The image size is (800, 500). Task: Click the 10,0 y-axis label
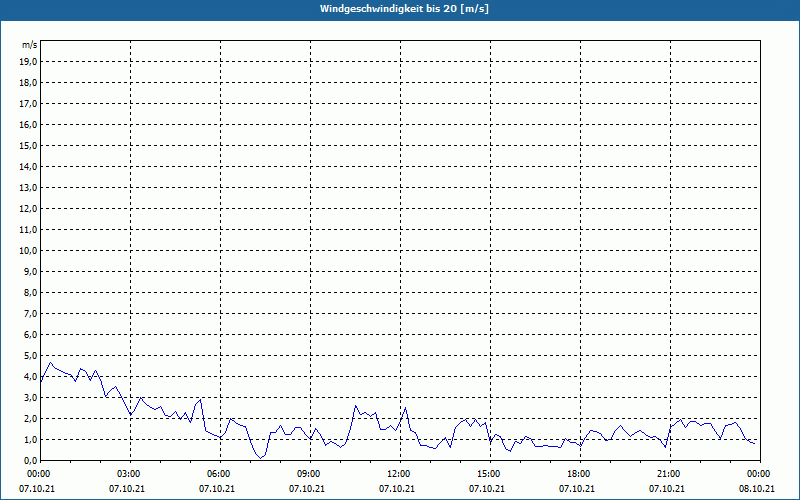[x=28, y=251]
